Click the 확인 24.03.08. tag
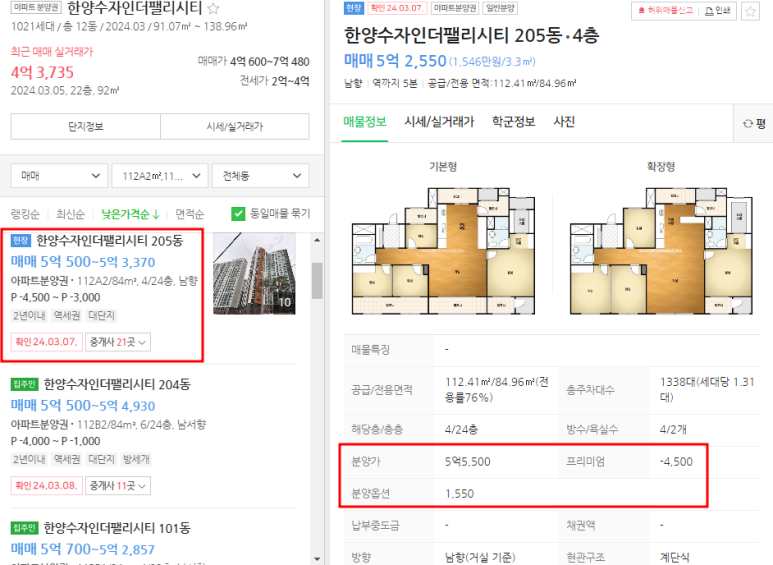 [46, 486]
